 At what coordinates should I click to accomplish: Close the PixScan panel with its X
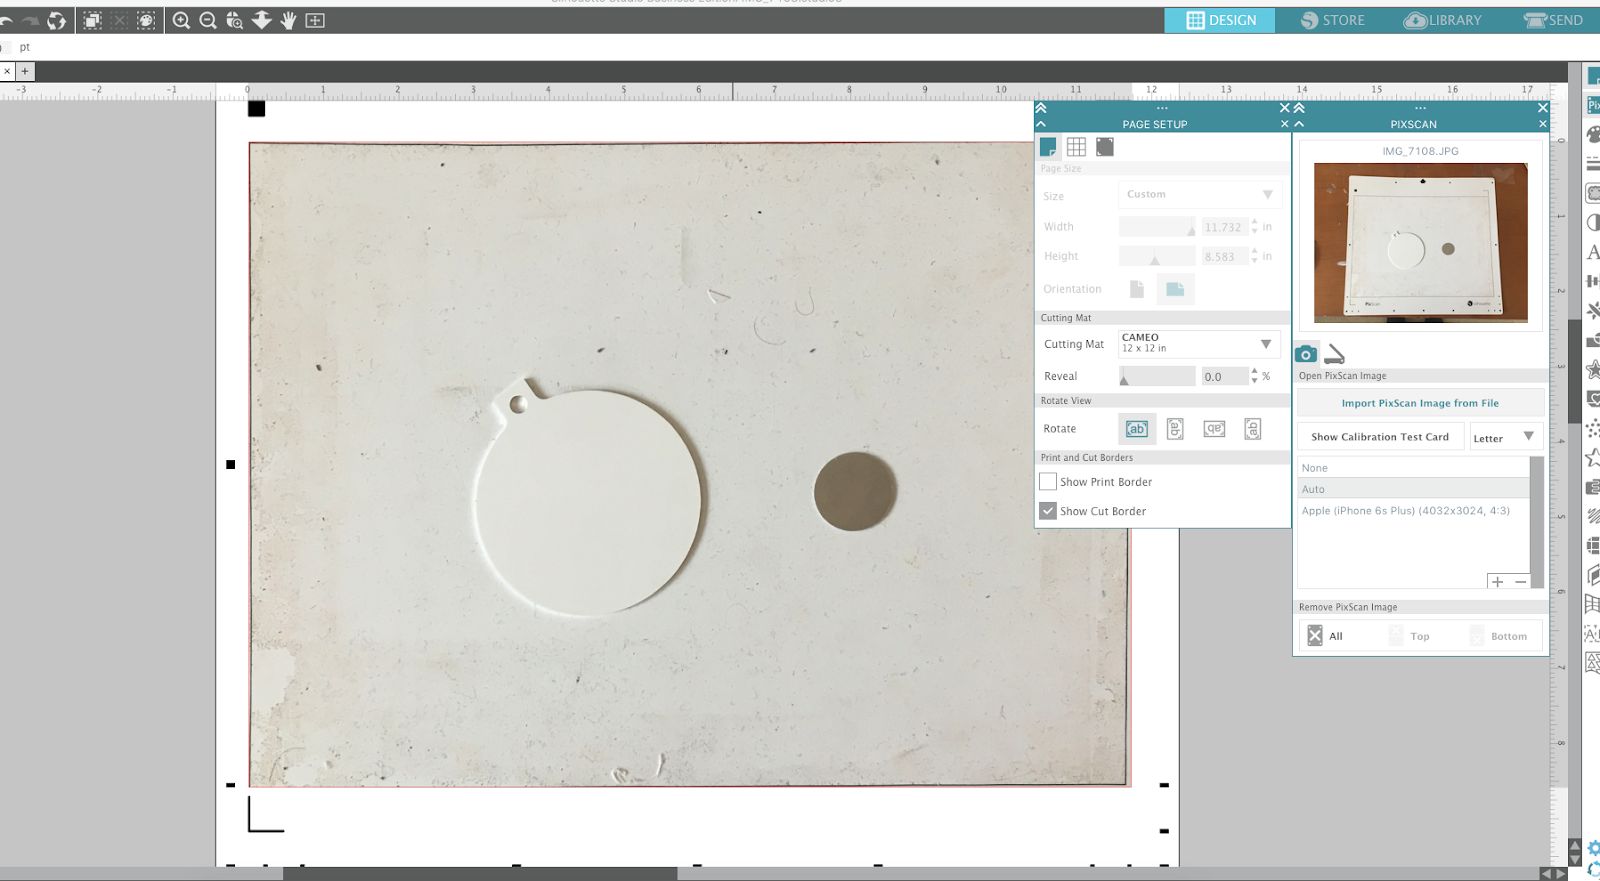click(1543, 124)
